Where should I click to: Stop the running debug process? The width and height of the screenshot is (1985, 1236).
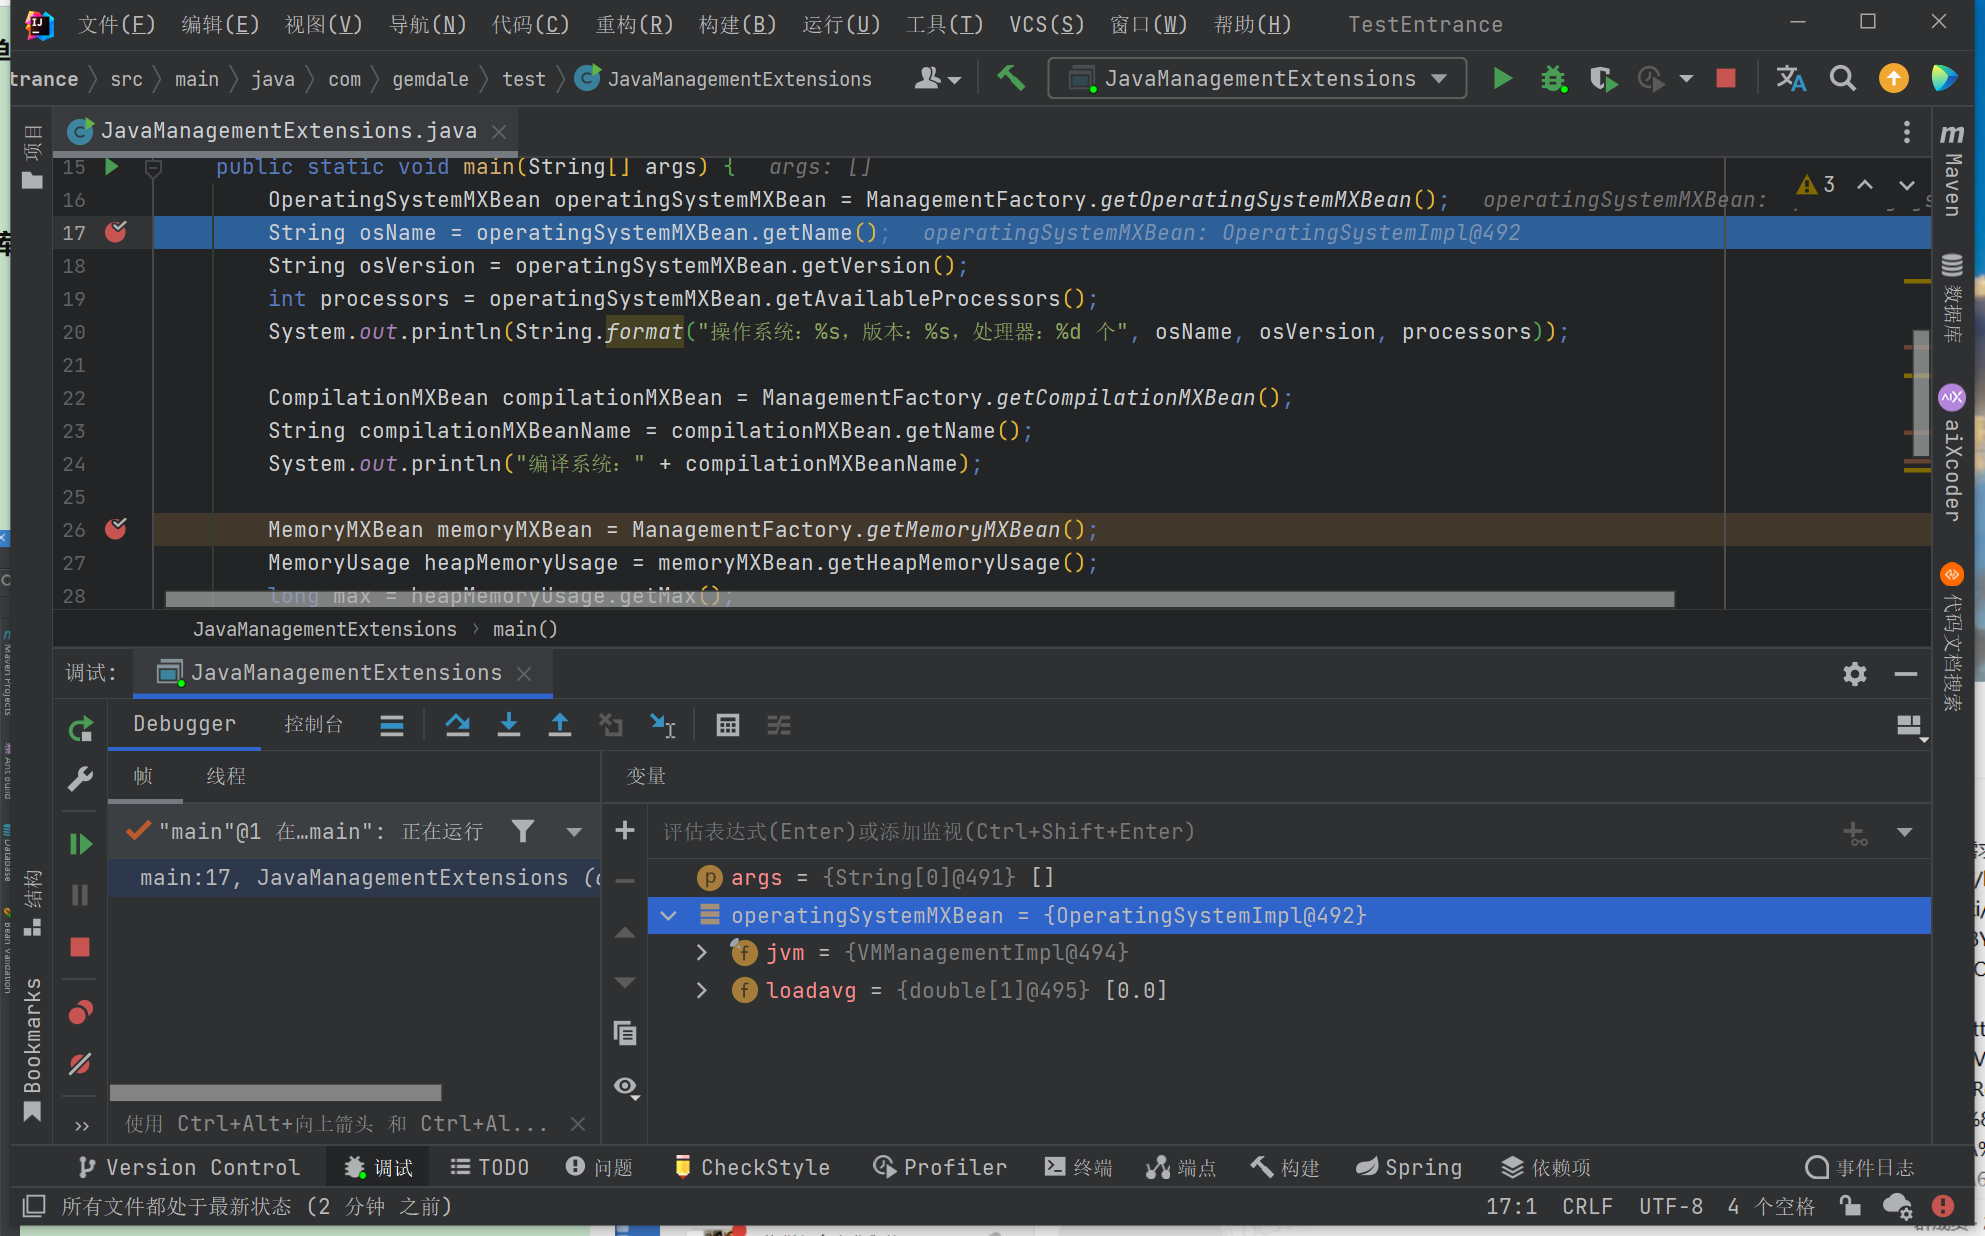point(81,947)
